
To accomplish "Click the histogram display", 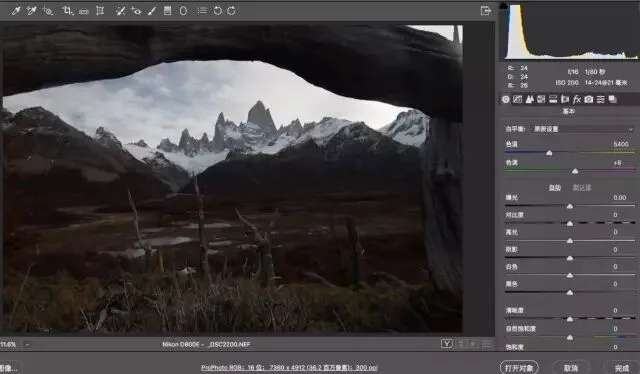I will tap(570, 31).
